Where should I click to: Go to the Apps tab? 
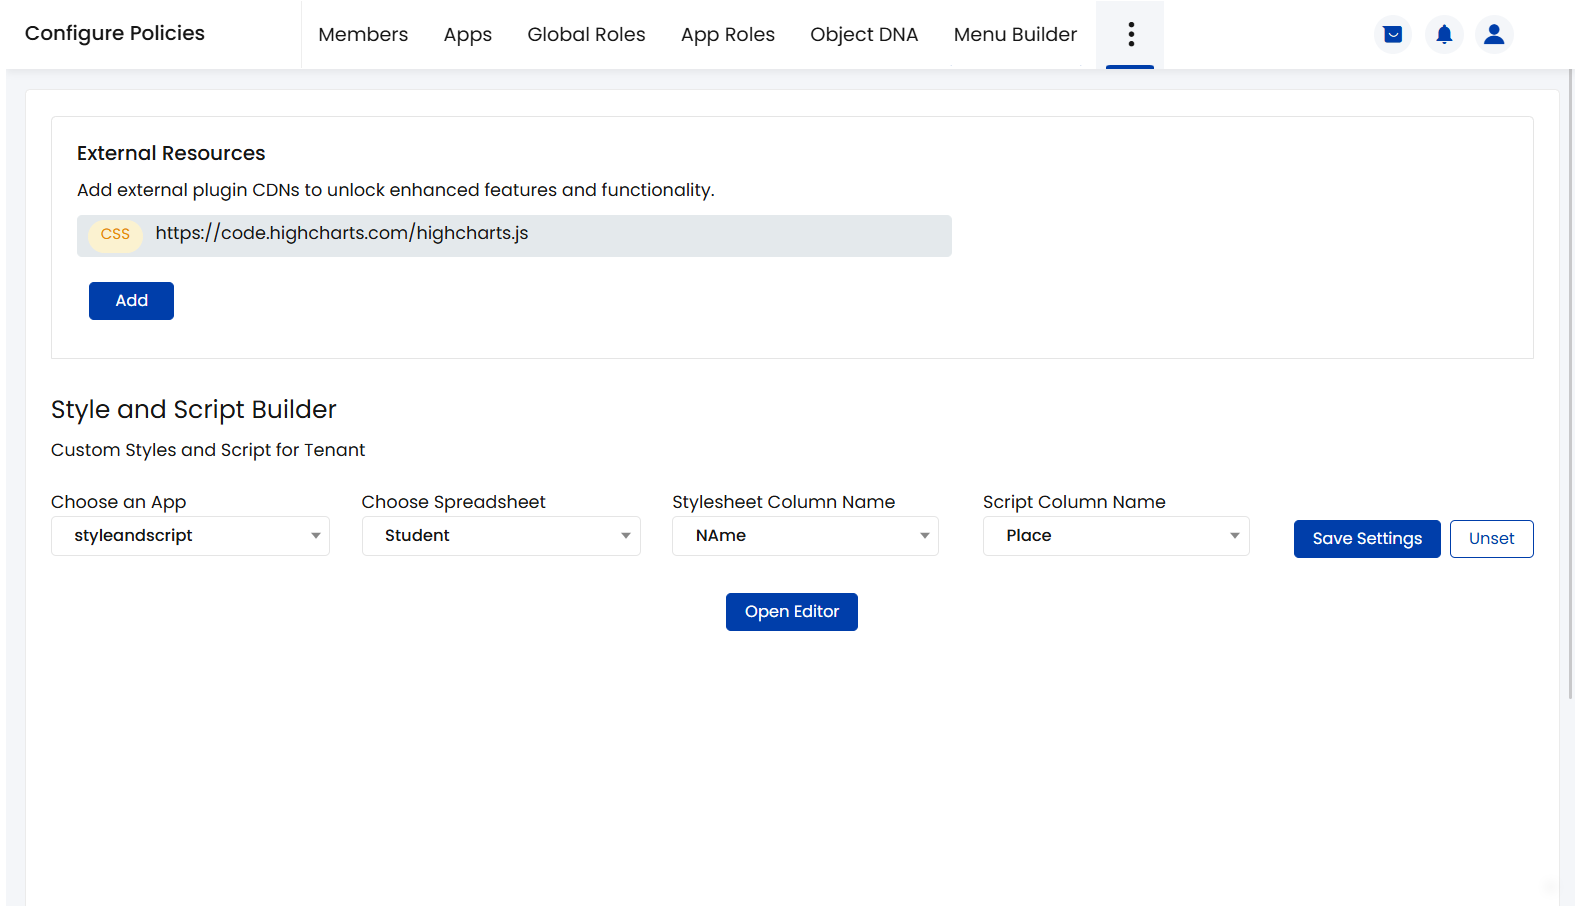pos(468,35)
